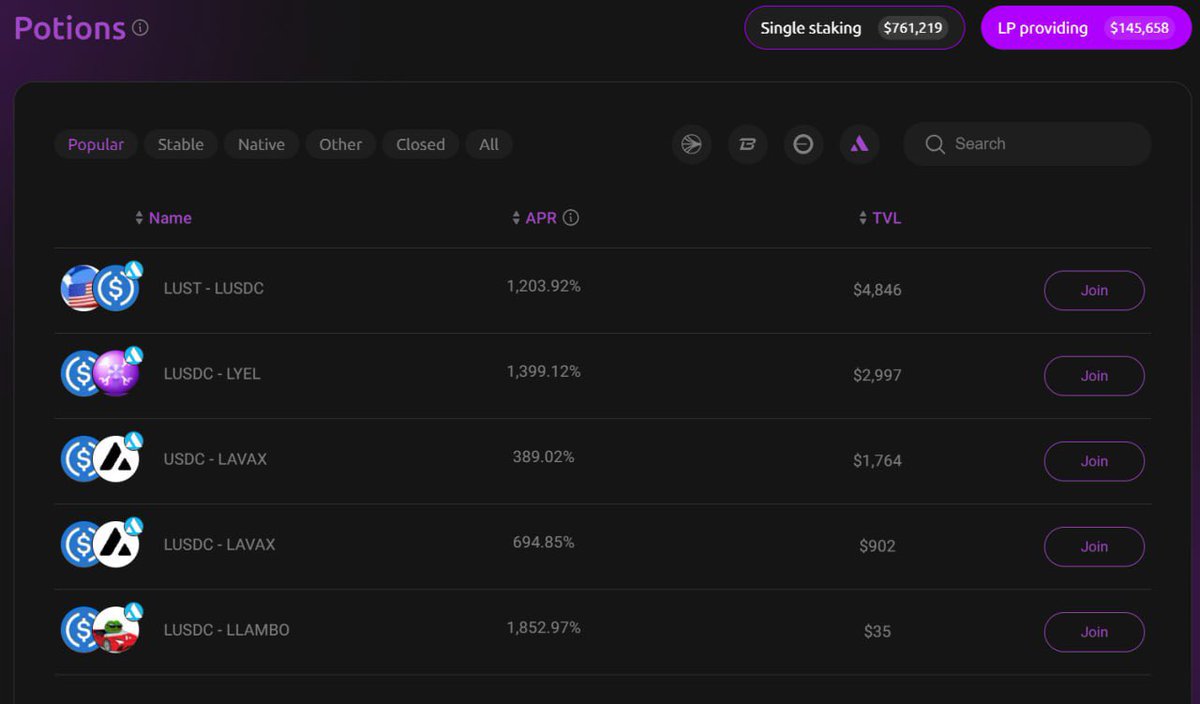Click the USDC - LAVAX pool name
Viewport: 1200px width, 704px height.
[x=215, y=459]
